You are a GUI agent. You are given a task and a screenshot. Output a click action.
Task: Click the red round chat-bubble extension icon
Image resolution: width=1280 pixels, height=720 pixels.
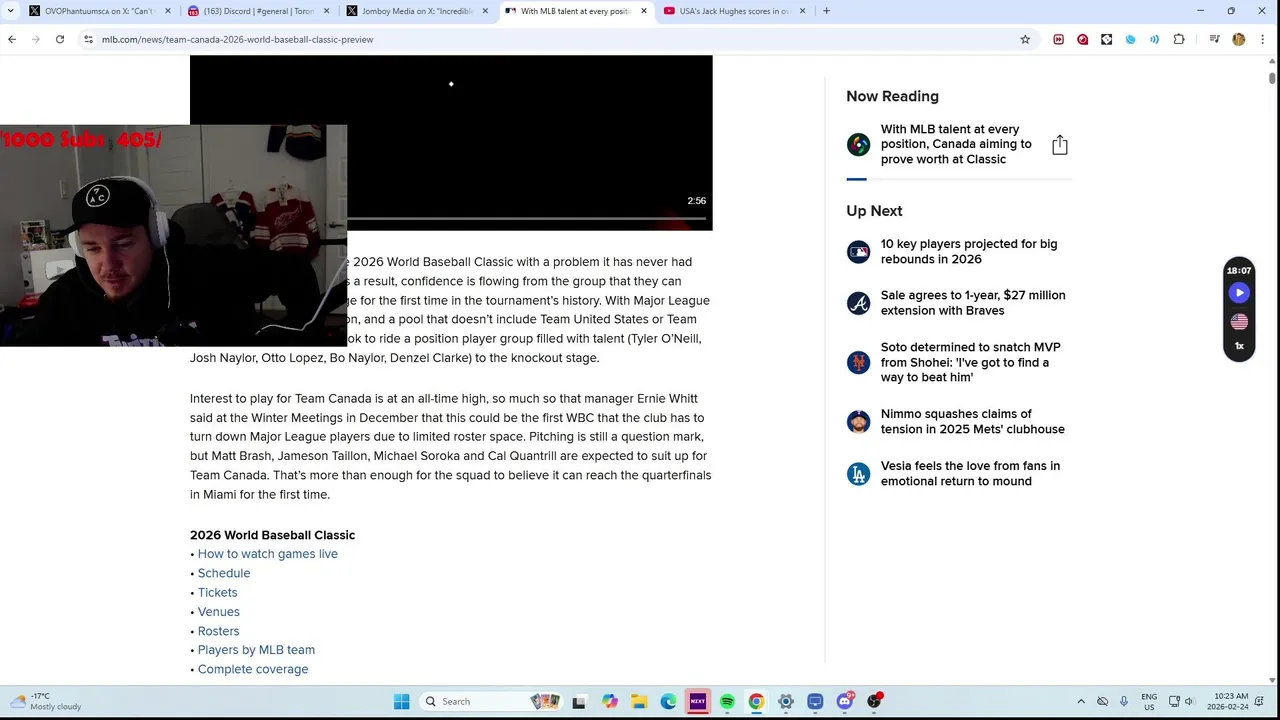pos(1083,39)
